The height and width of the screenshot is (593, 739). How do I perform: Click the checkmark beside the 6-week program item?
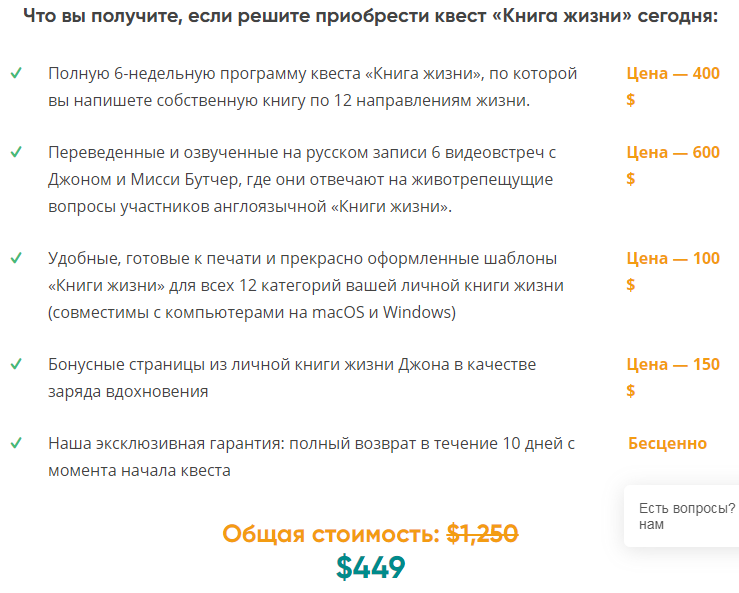(16, 74)
